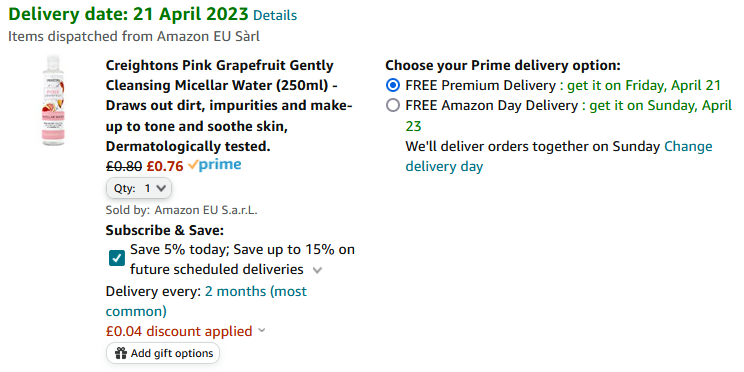The height and width of the screenshot is (372, 744).
Task: Uncheck the Subscribe & Save checkbox
Action: click(x=117, y=259)
